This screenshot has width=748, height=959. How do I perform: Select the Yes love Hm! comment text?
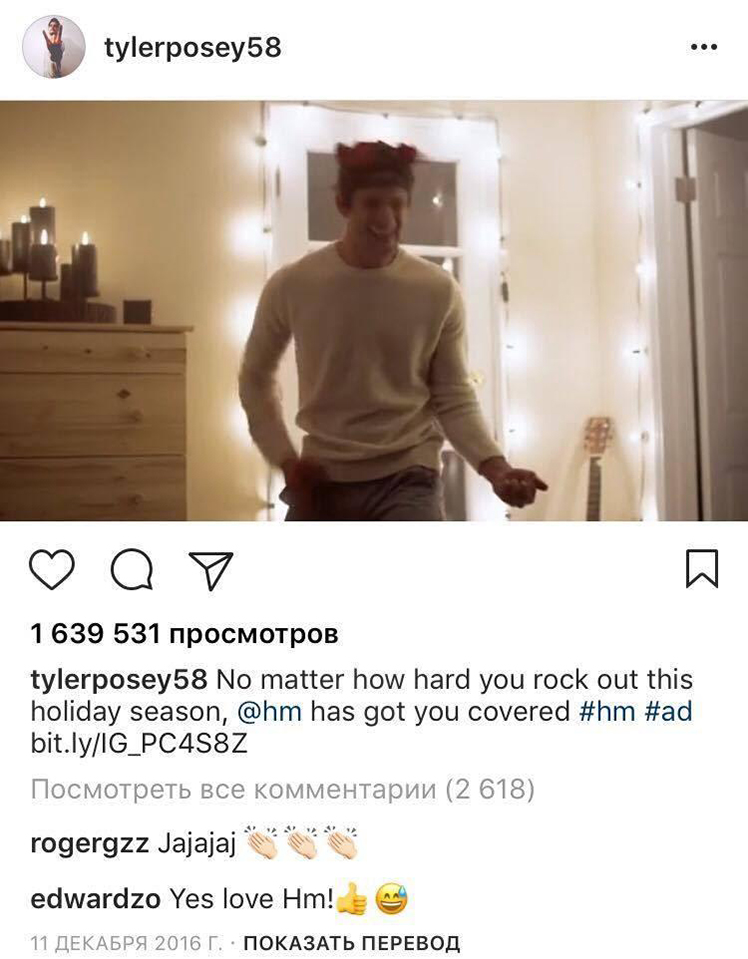pyautogui.click(x=251, y=899)
